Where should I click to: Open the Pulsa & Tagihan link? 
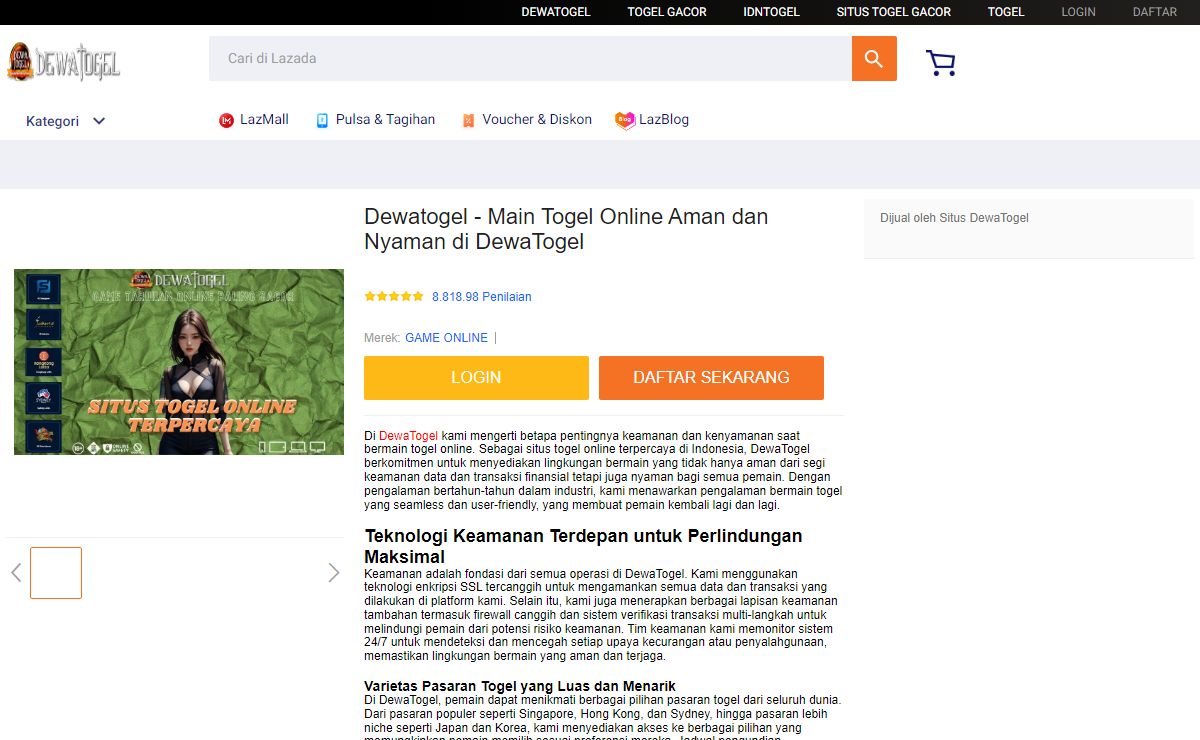pyautogui.click(x=385, y=119)
